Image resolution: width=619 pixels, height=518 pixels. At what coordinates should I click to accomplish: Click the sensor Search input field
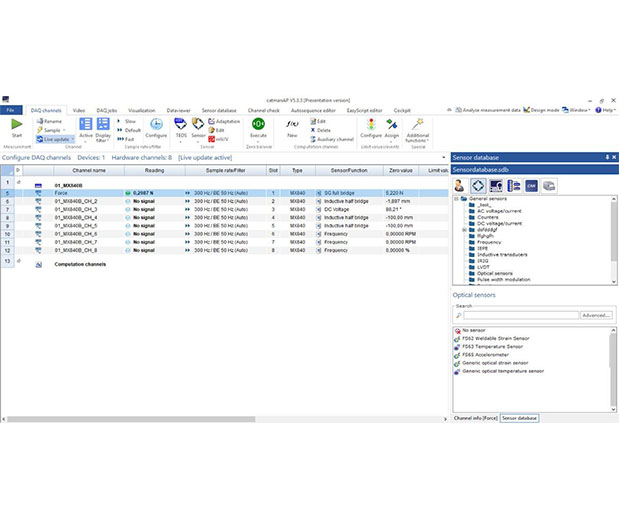520,315
